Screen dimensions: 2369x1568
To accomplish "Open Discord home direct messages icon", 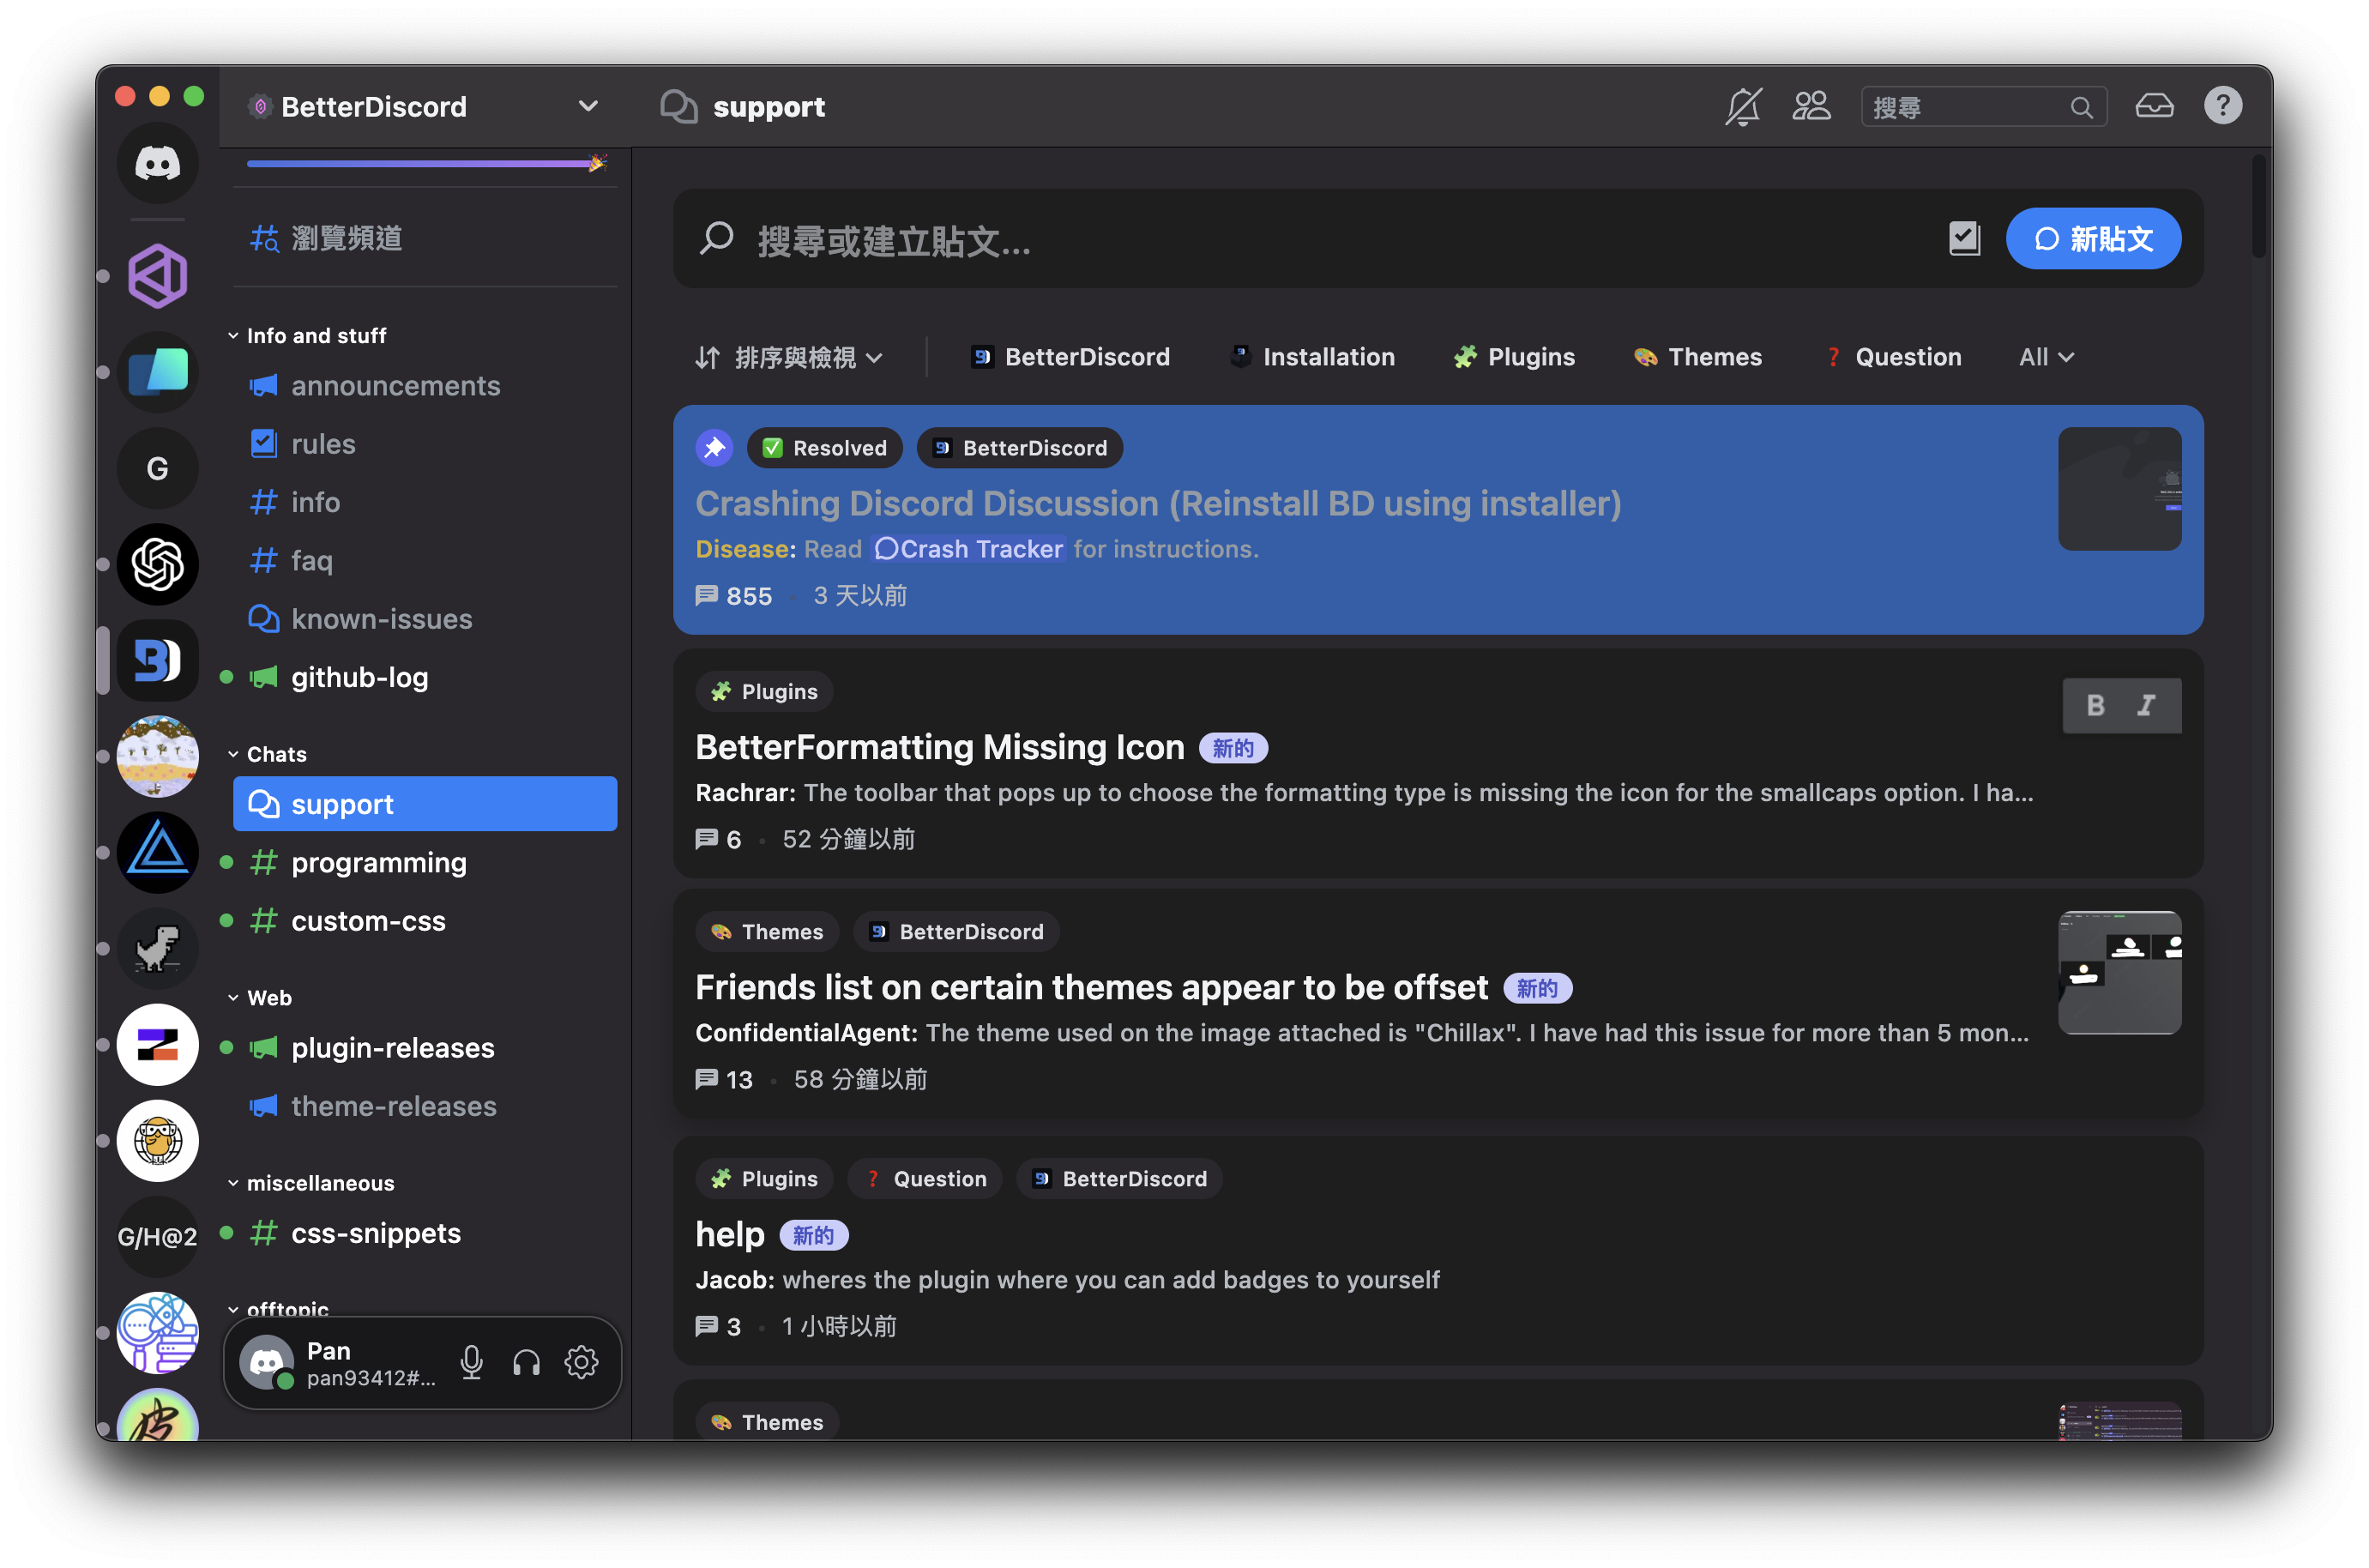I will [157, 163].
